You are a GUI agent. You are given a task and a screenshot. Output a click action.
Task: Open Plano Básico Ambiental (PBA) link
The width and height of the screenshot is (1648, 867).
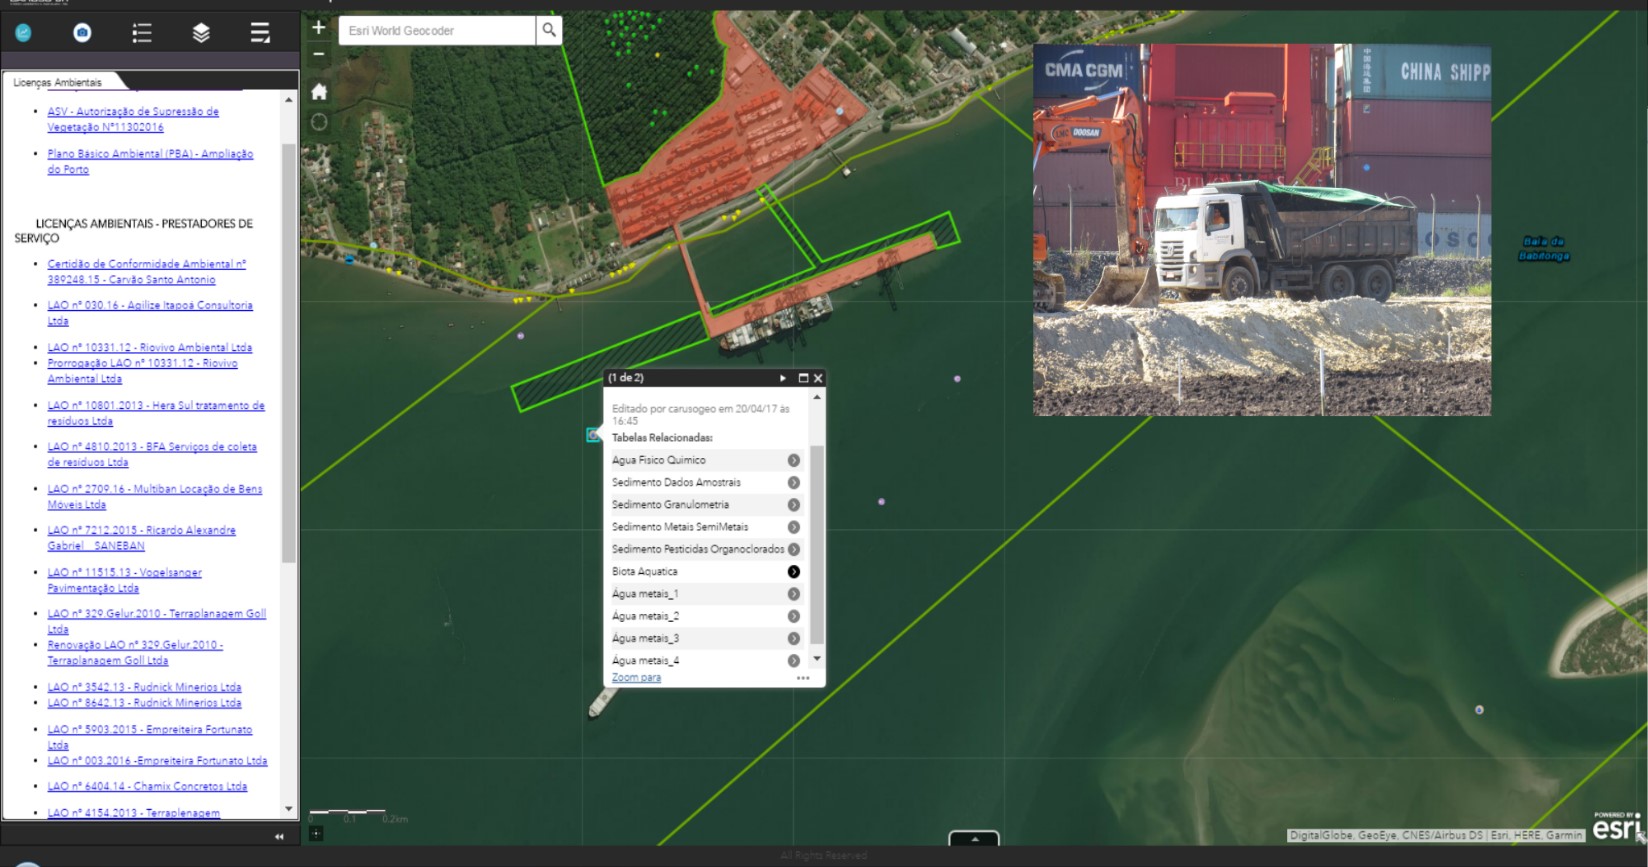click(x=150, y=162)
